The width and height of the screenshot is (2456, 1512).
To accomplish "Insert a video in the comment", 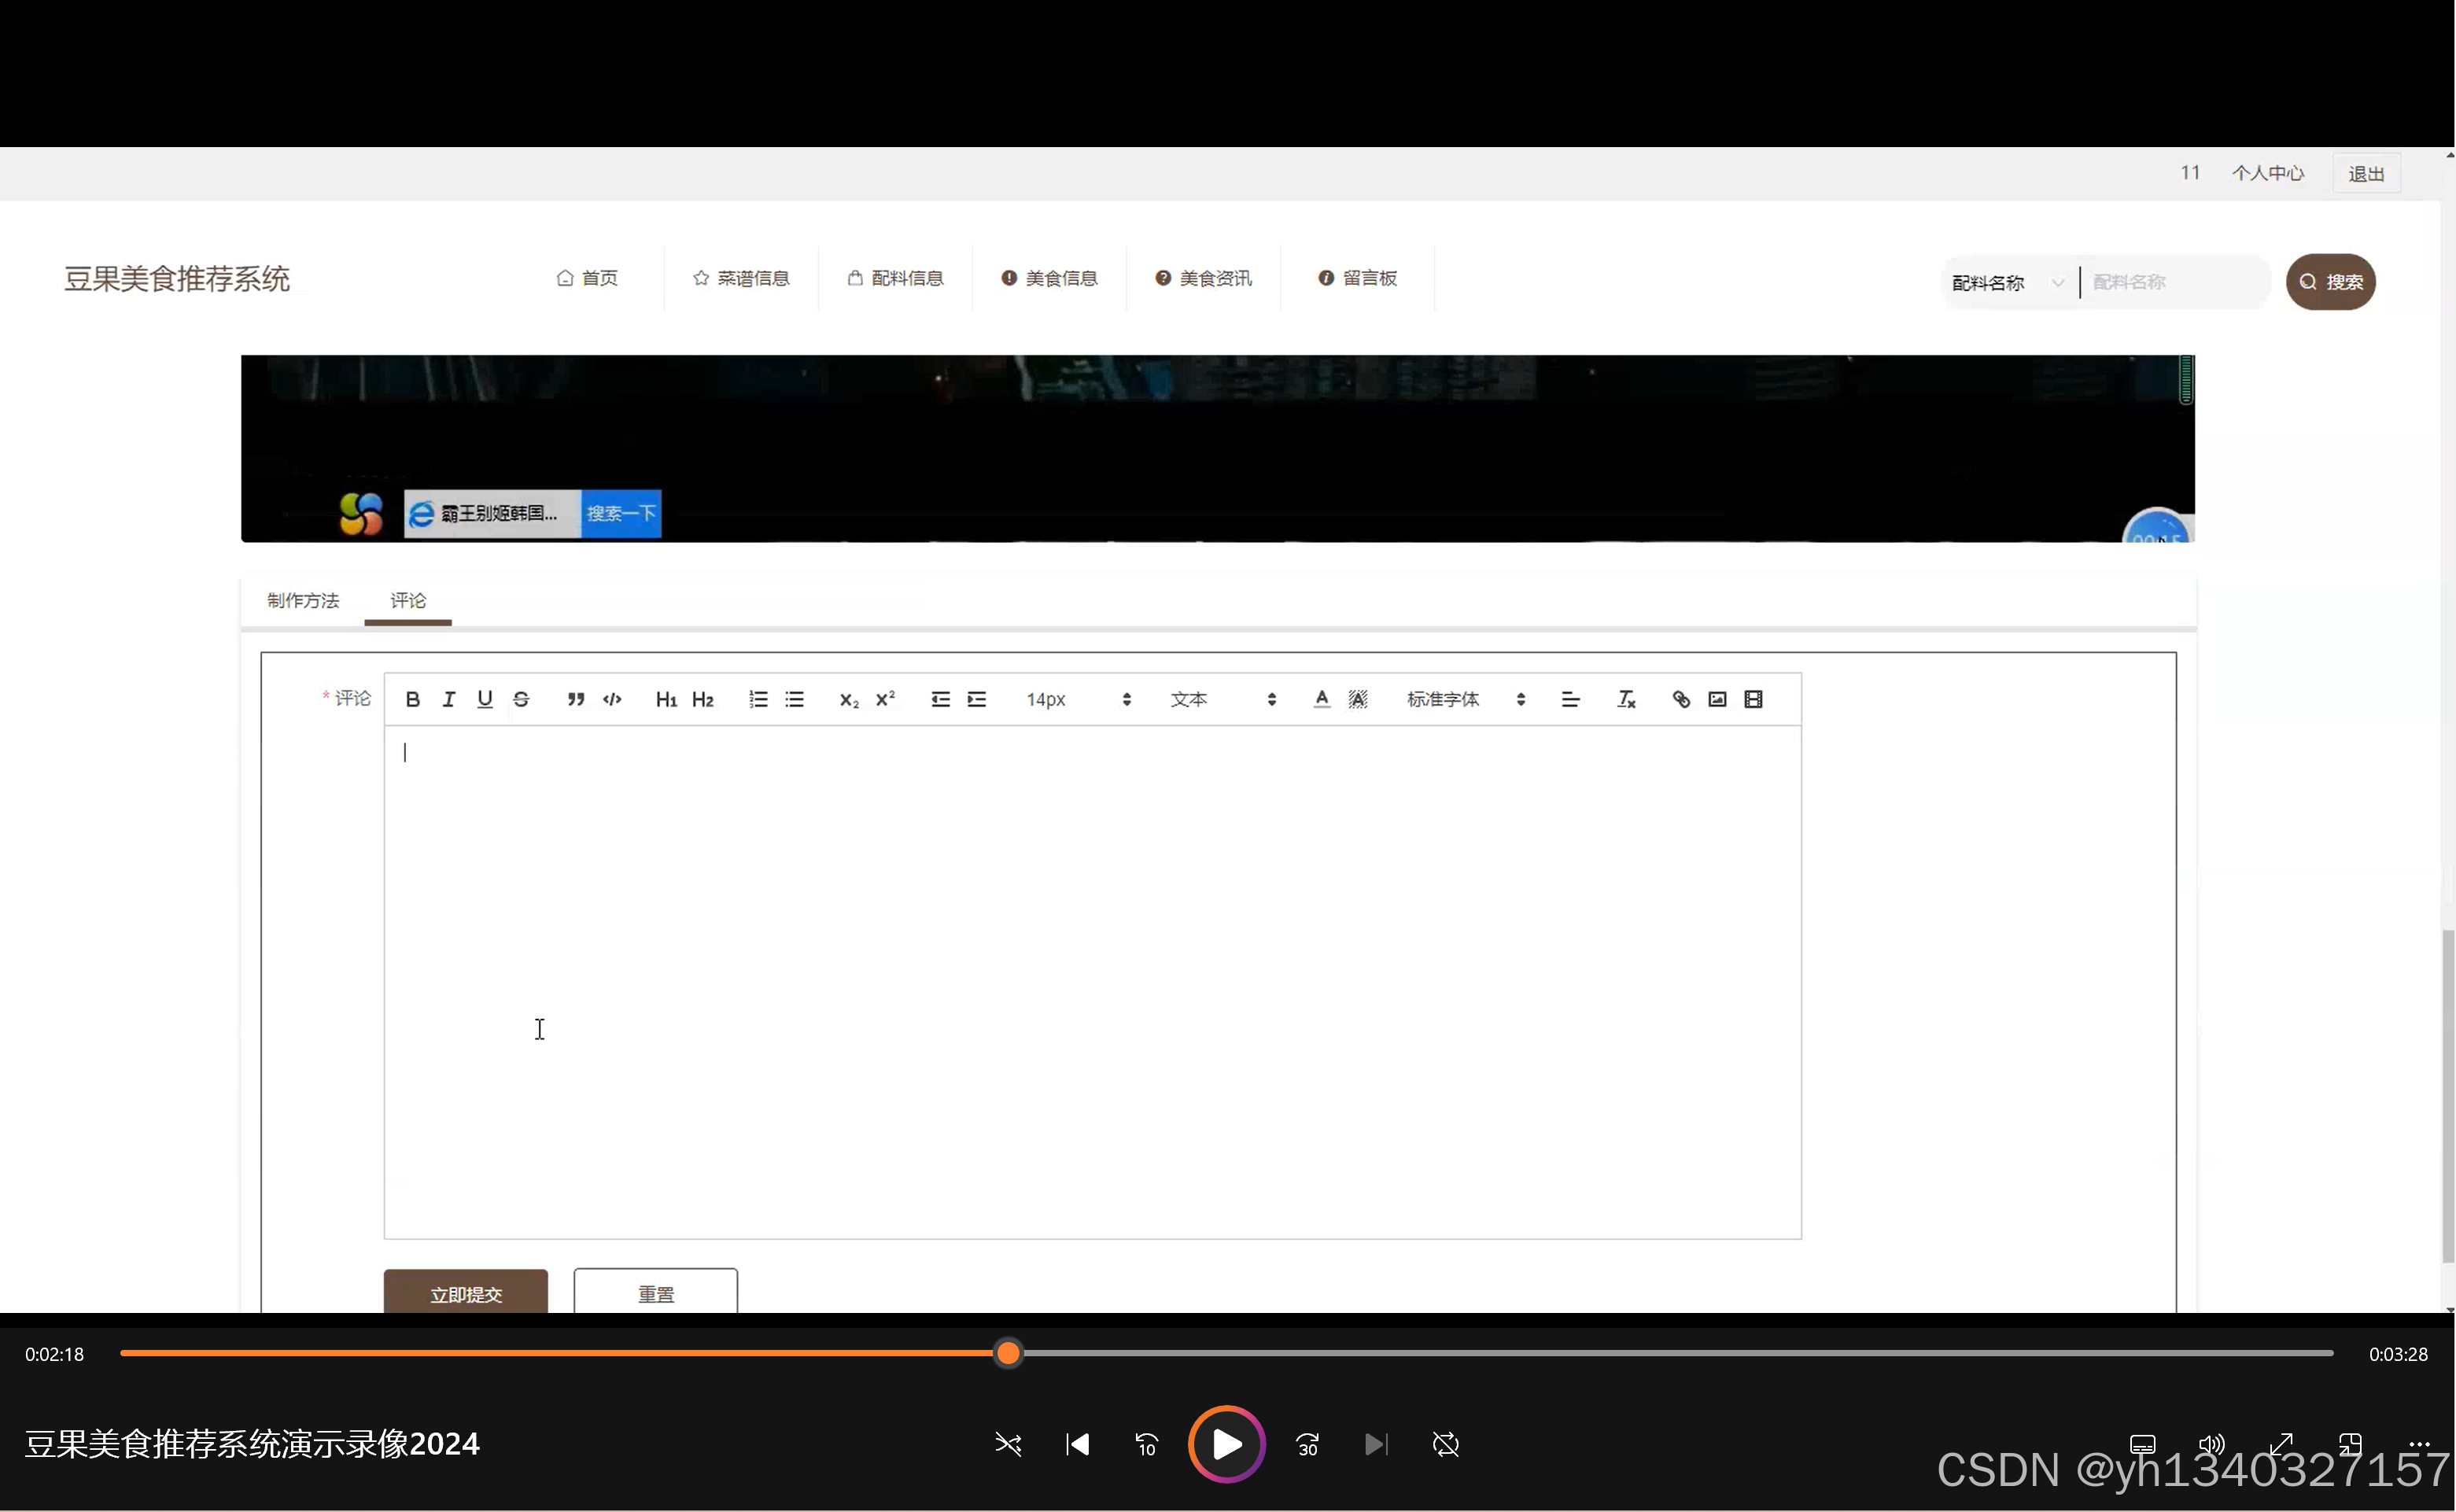I will [1753, 699].
